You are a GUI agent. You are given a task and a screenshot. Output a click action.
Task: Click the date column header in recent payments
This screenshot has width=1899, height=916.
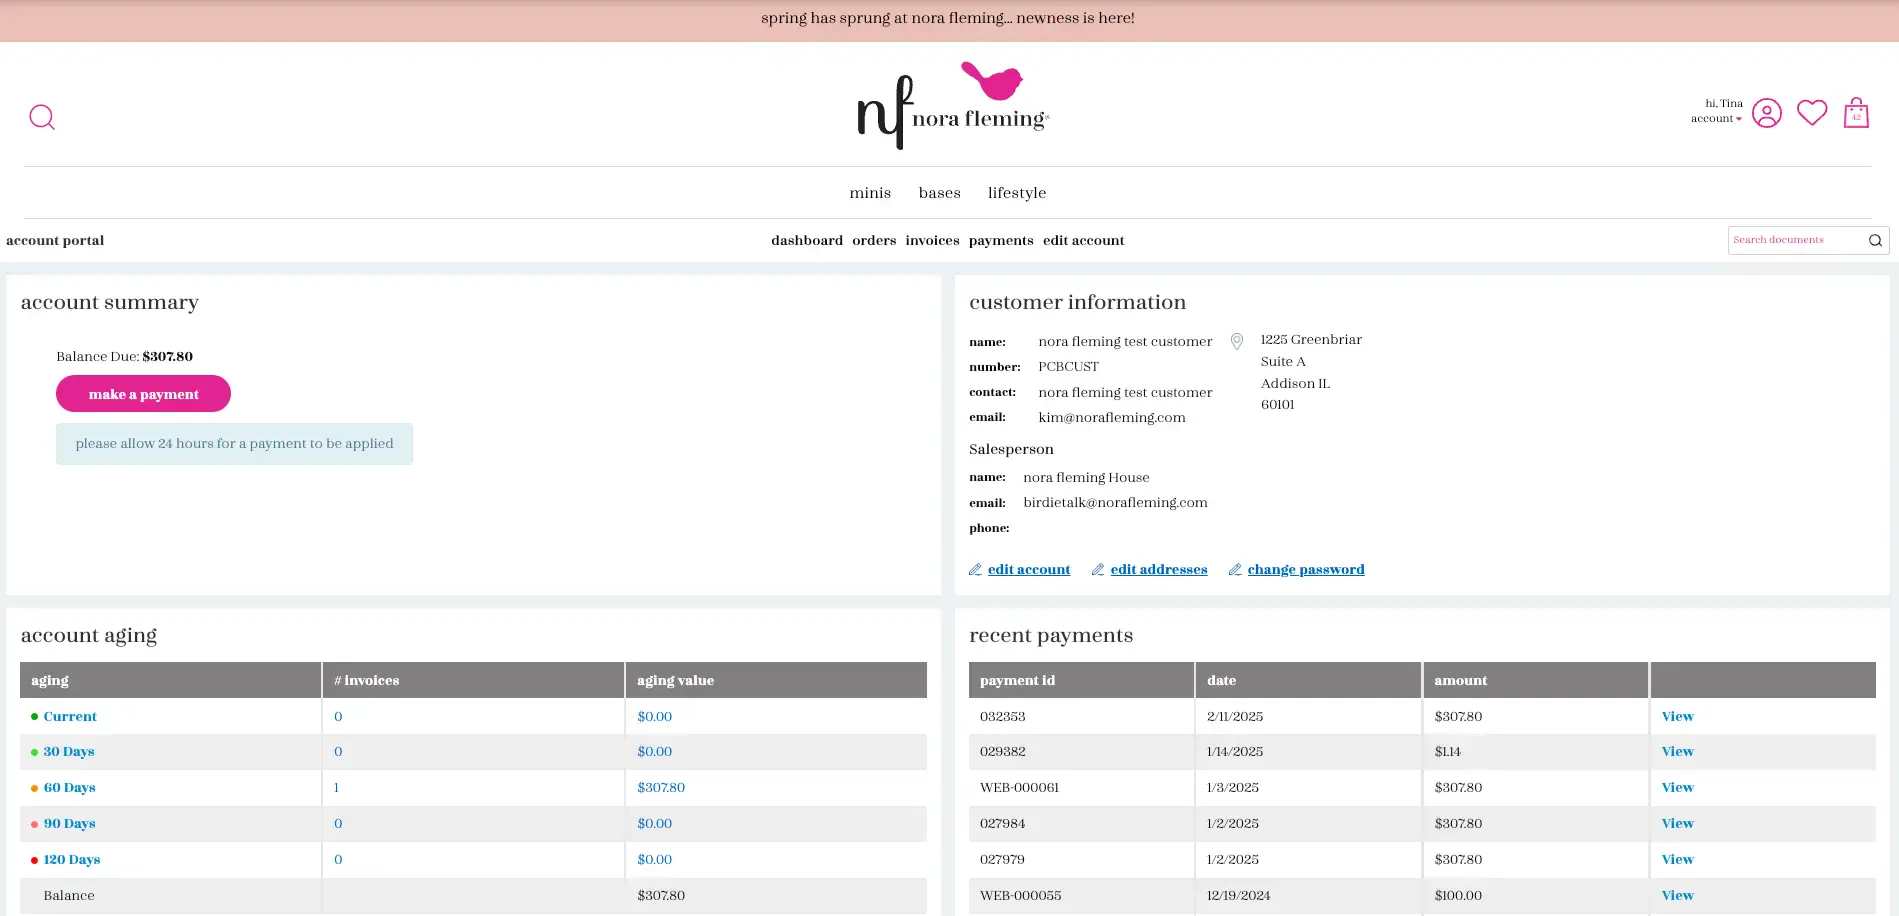(1308, 680)
